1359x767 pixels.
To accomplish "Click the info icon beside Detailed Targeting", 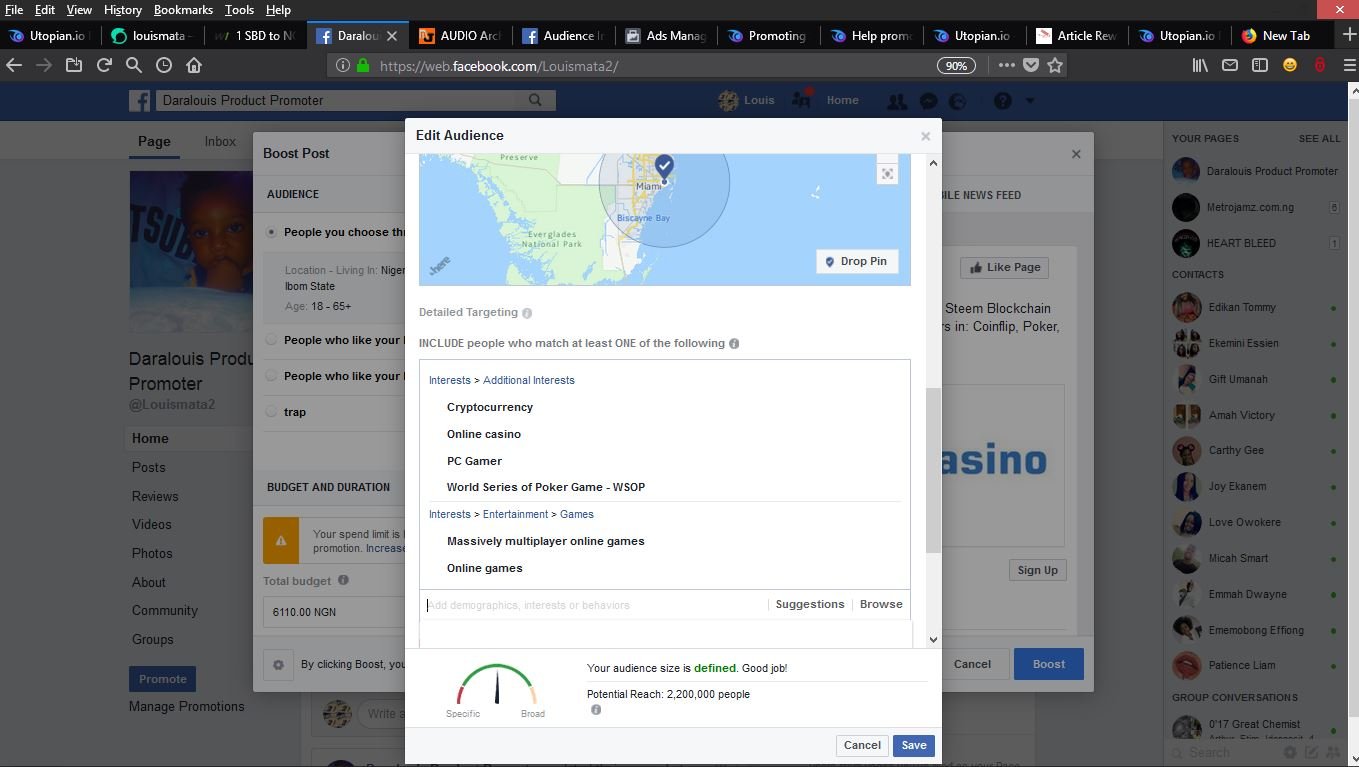I will click(x=527, y=313).
